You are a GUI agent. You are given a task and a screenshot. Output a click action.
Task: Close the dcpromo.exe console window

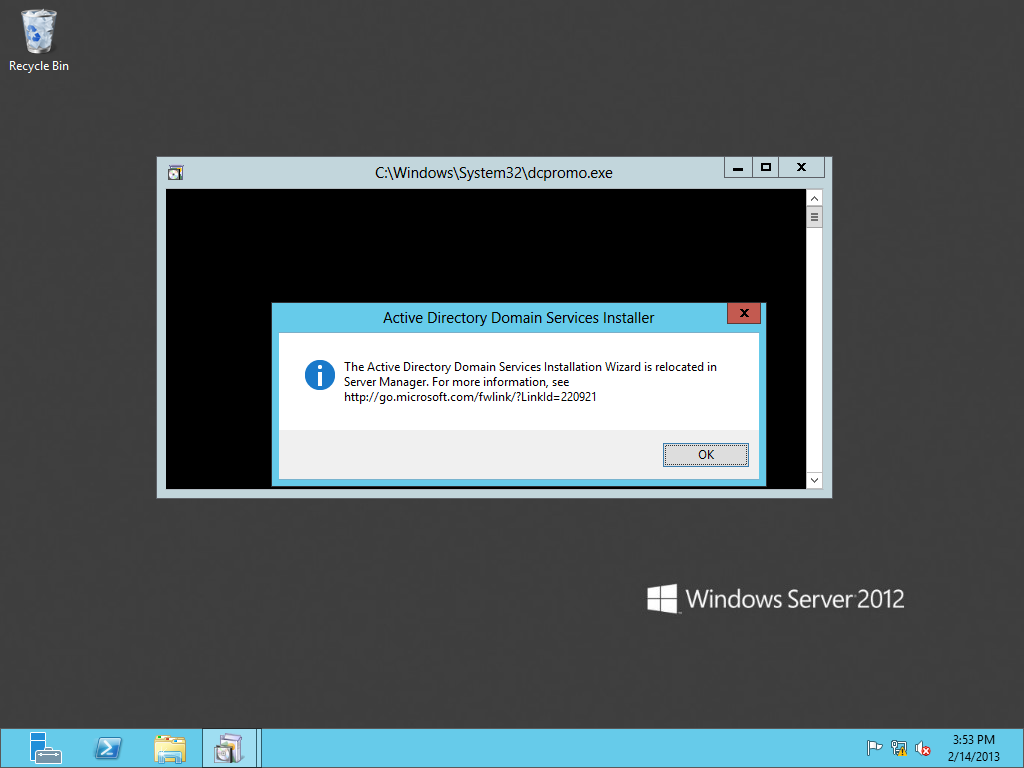802,168
